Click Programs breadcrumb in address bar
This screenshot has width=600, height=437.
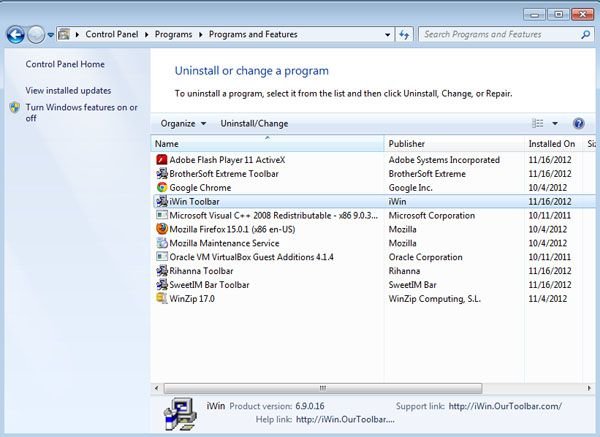coord(173,34)
